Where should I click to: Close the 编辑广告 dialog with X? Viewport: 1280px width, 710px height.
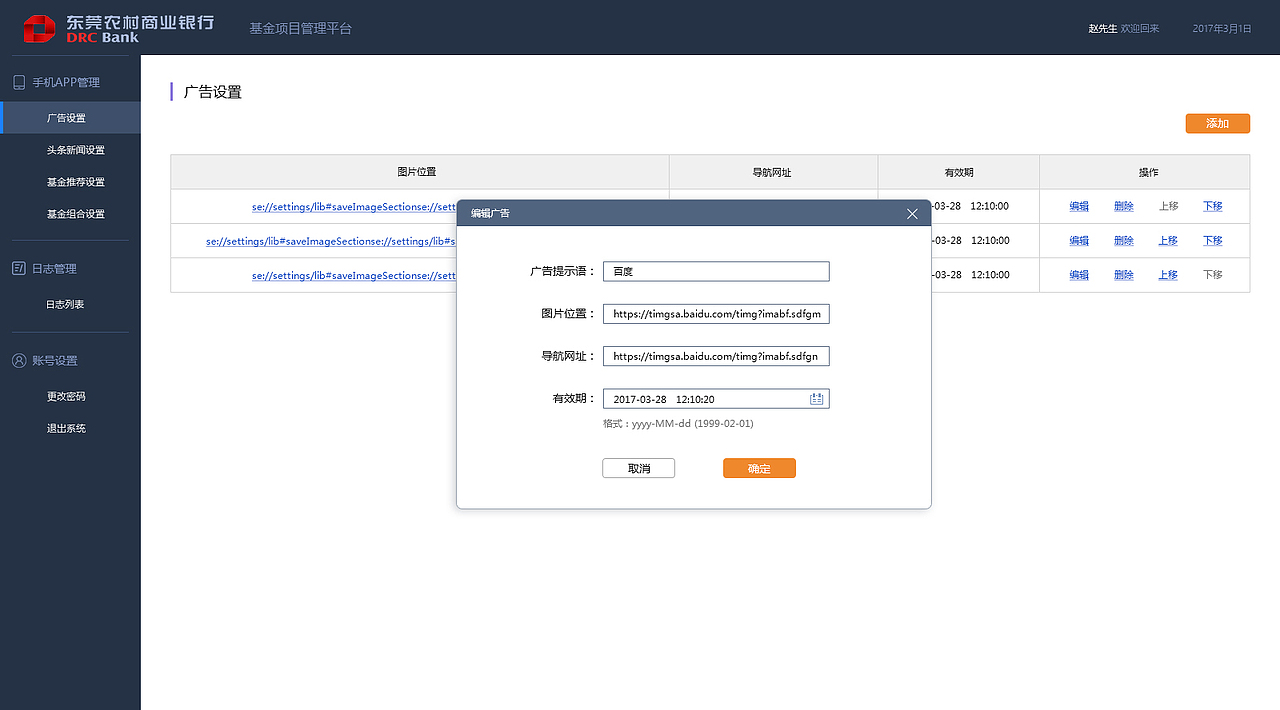(x=912, y=214)
